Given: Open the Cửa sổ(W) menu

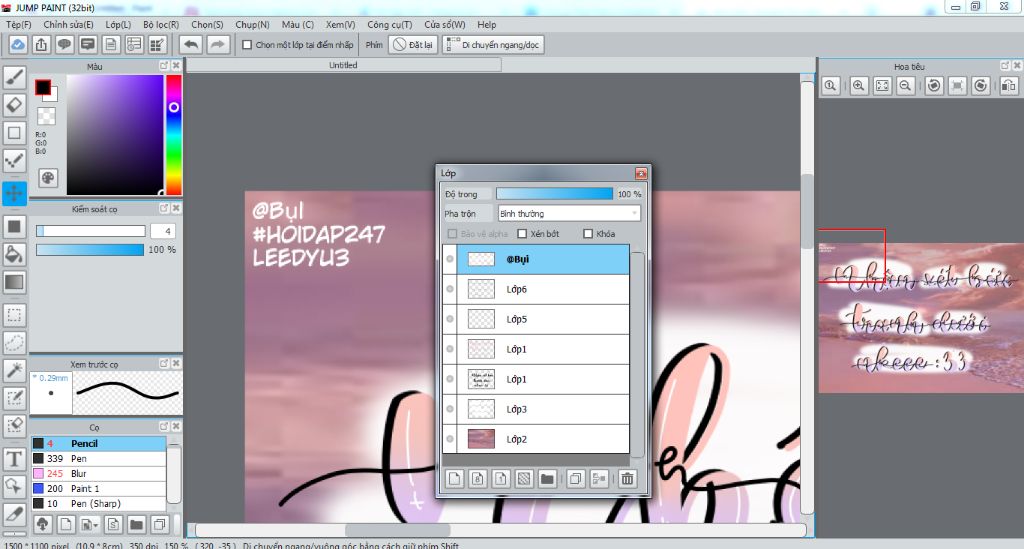Looking at the screenshot, I should click(445, 25).
